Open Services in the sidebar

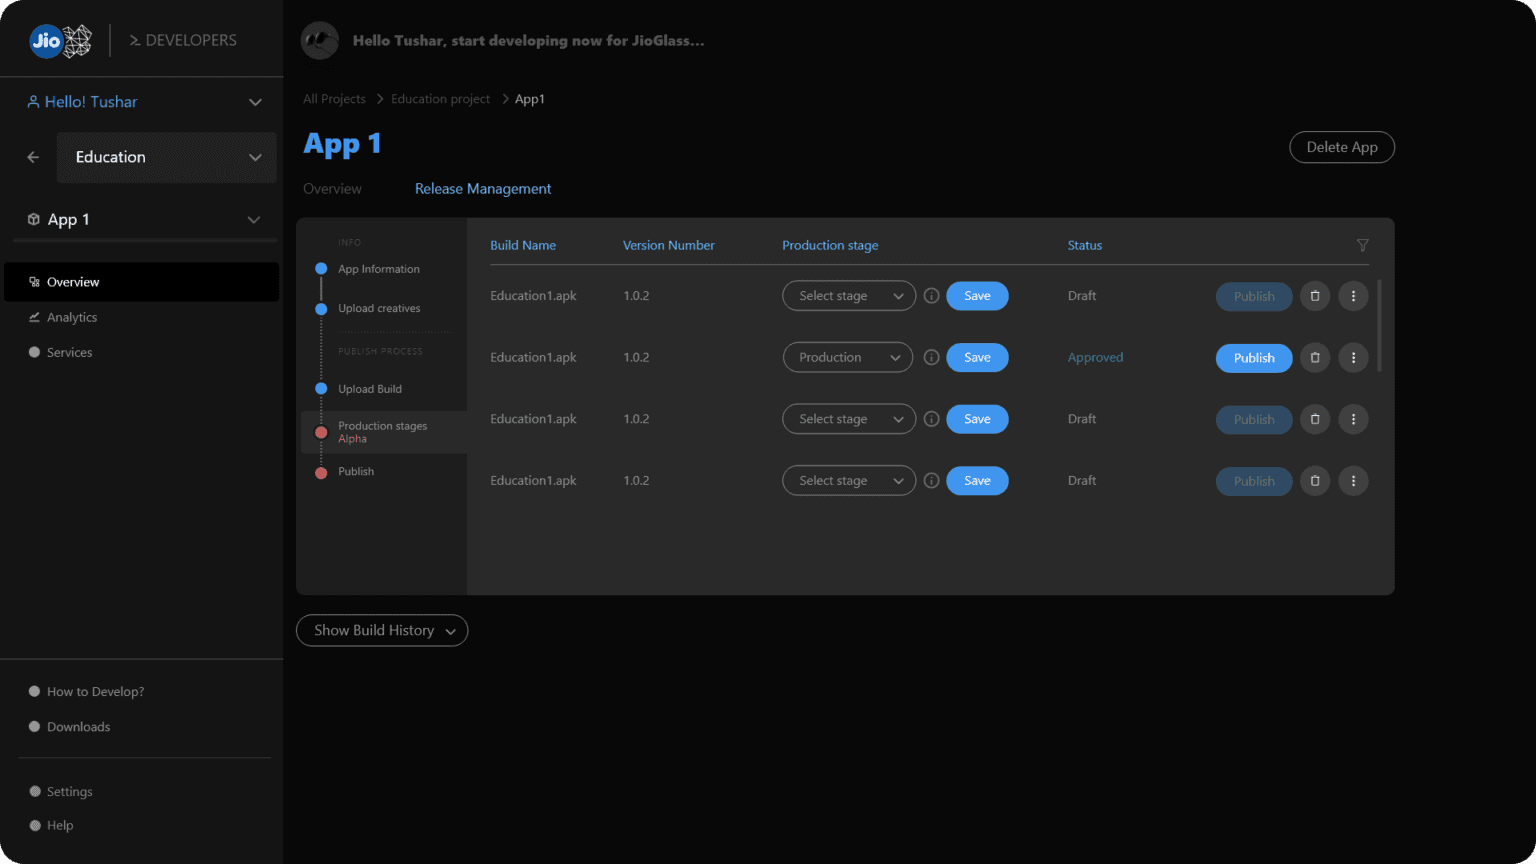[60, 352]
